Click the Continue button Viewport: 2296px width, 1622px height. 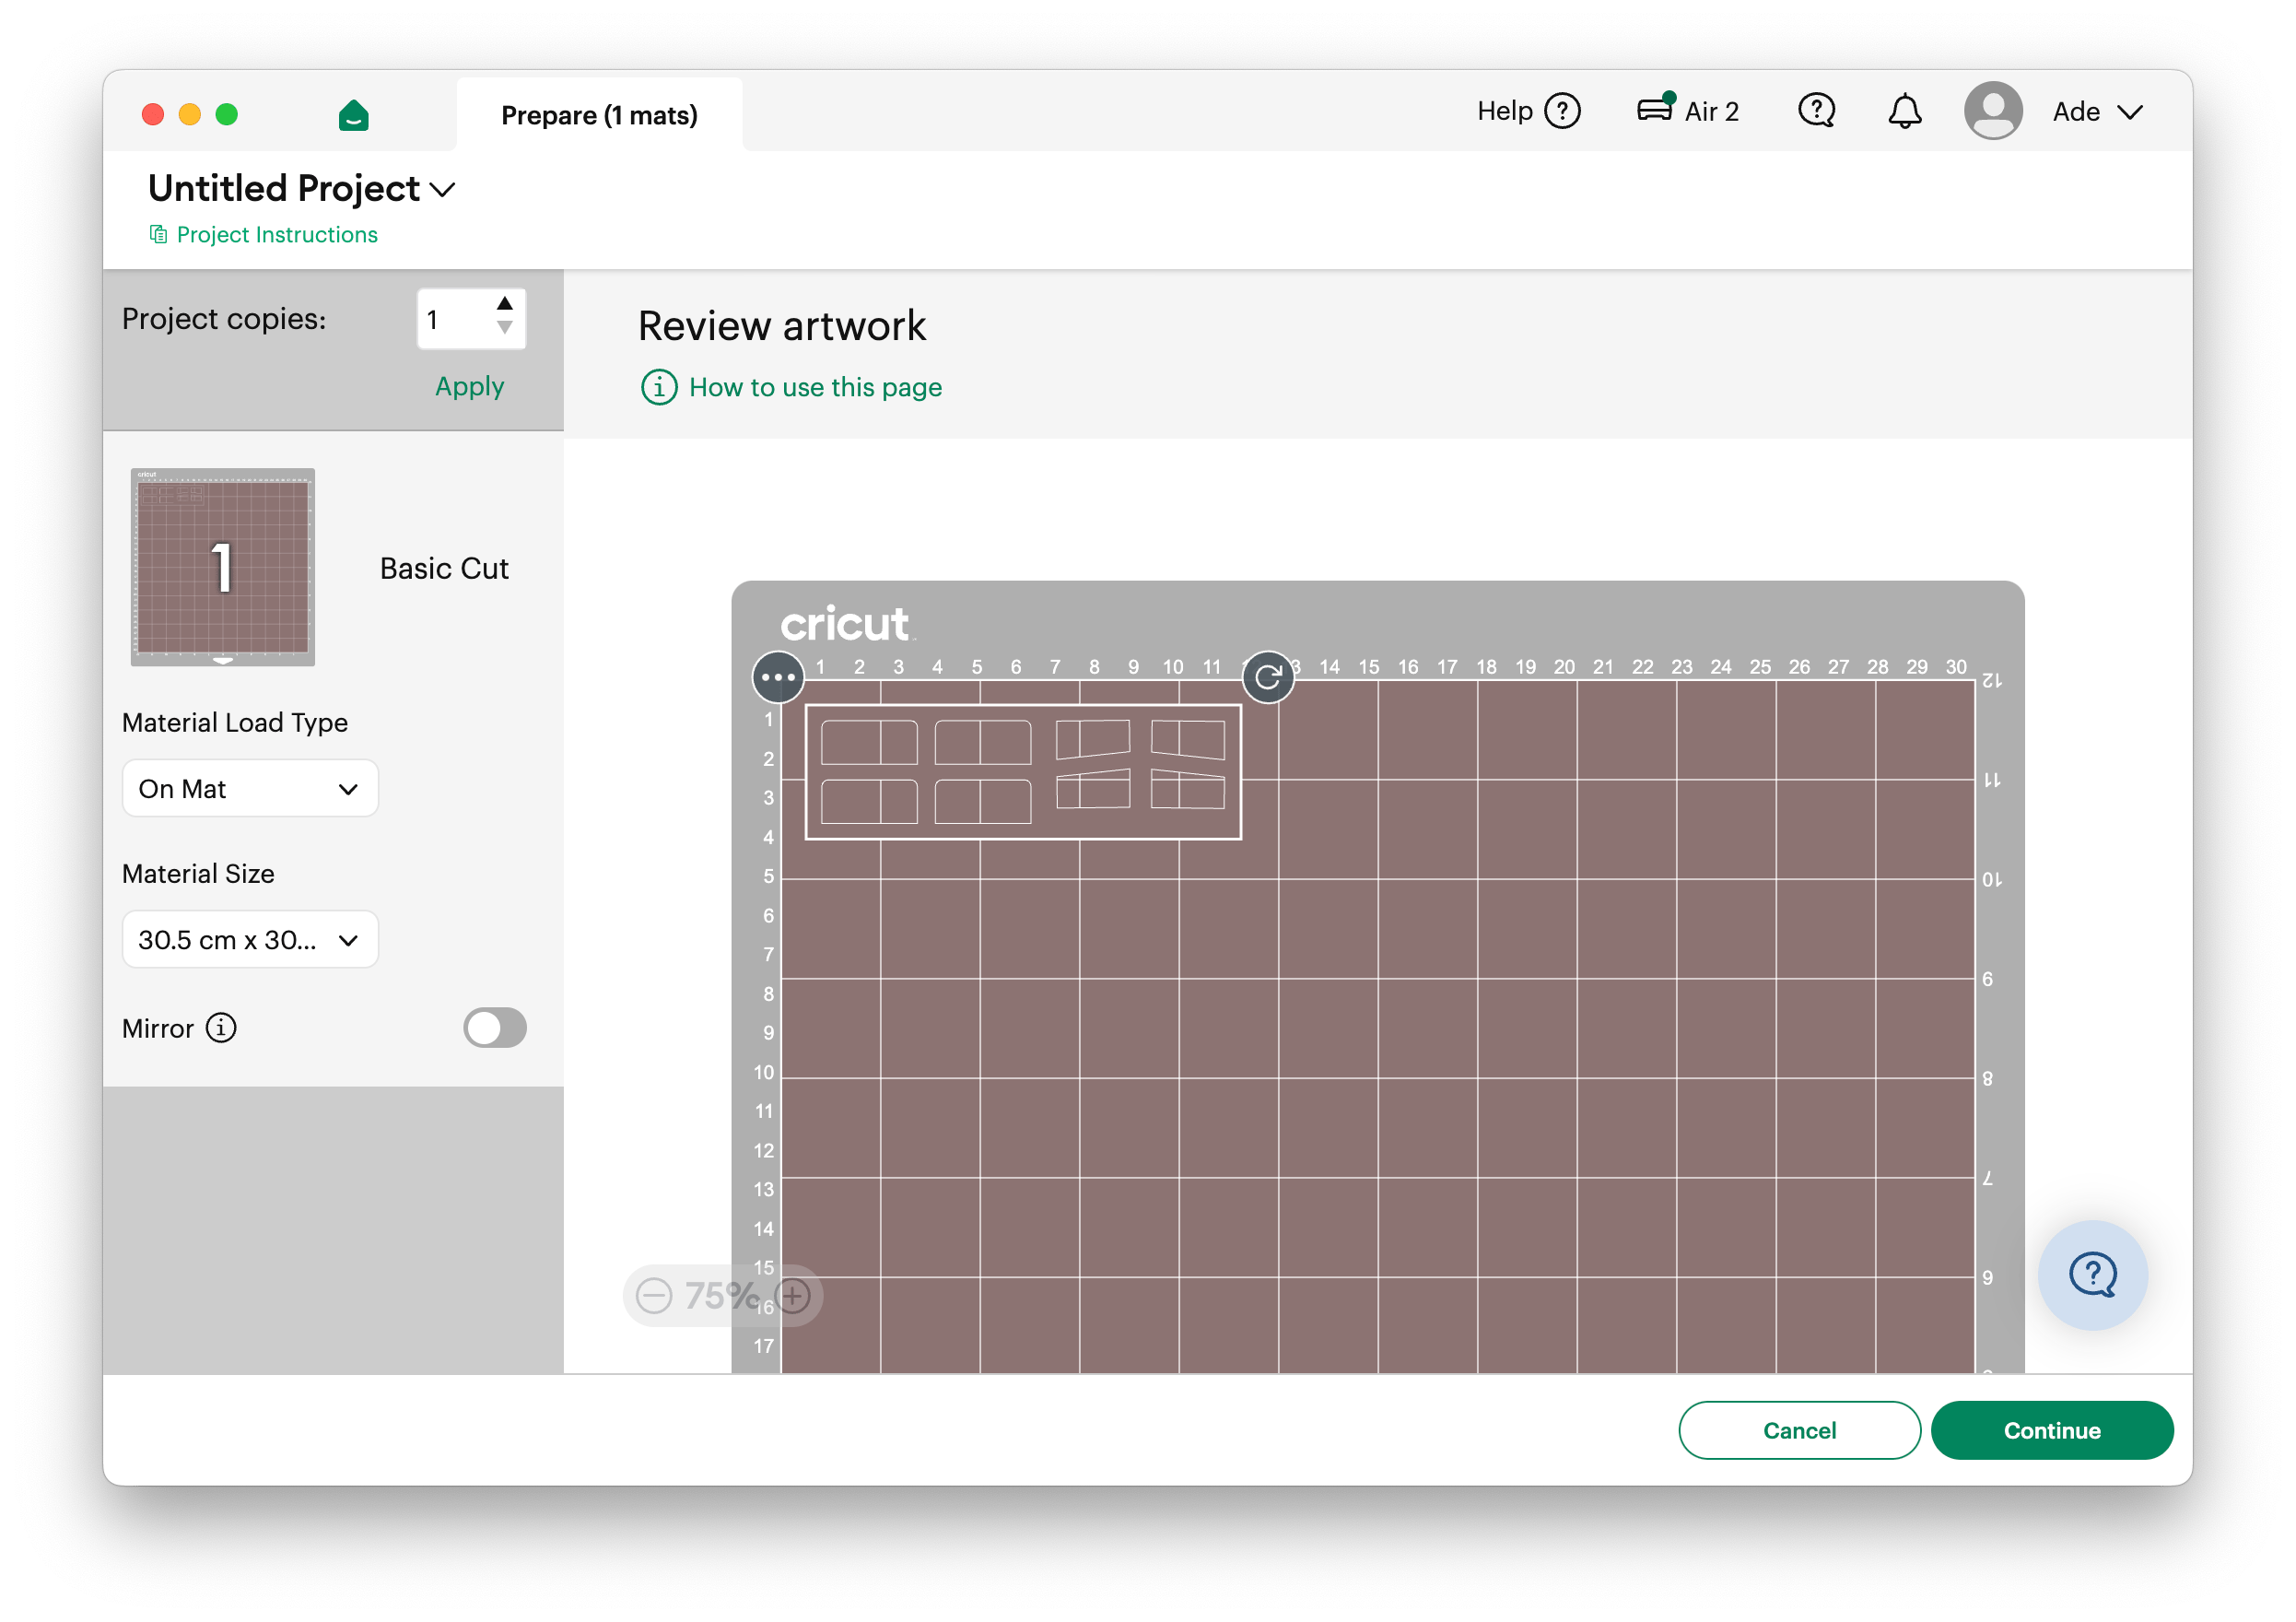[x=2052, y=1431]
